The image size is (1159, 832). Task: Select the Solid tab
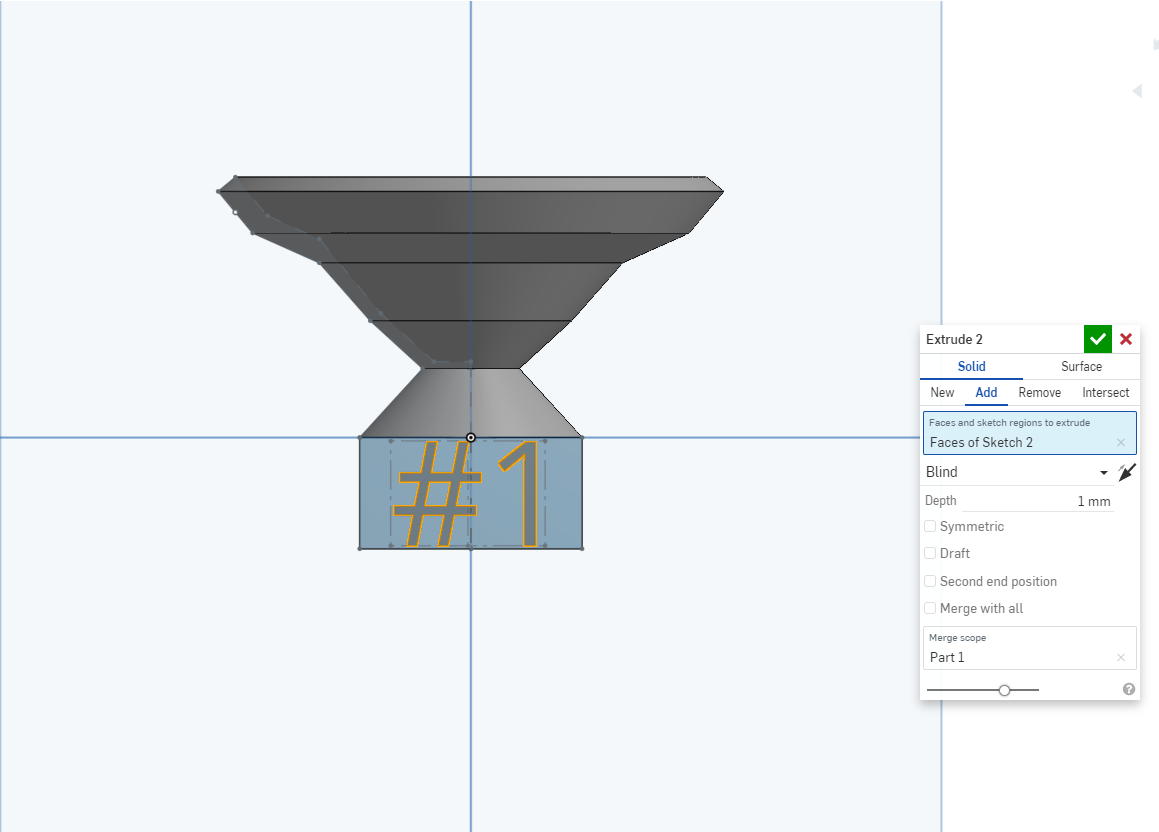coord(971,367)
